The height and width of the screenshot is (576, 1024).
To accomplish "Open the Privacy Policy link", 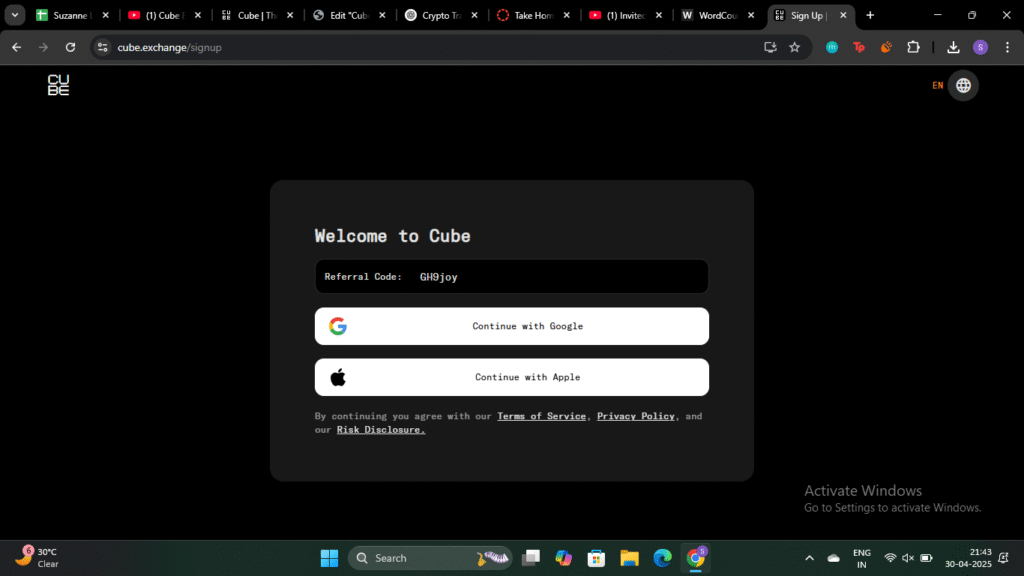I will (635, 416).
